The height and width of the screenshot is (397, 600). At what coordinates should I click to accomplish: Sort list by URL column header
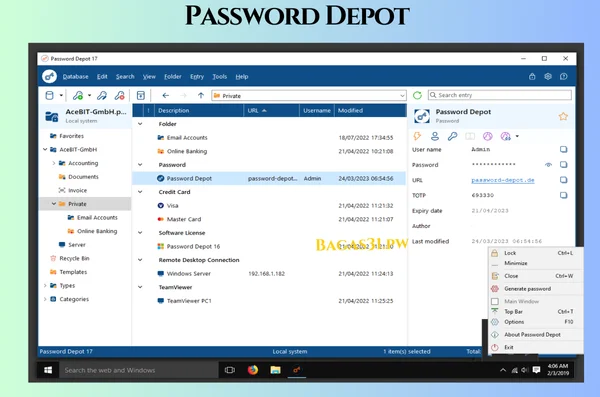point(271,110)
